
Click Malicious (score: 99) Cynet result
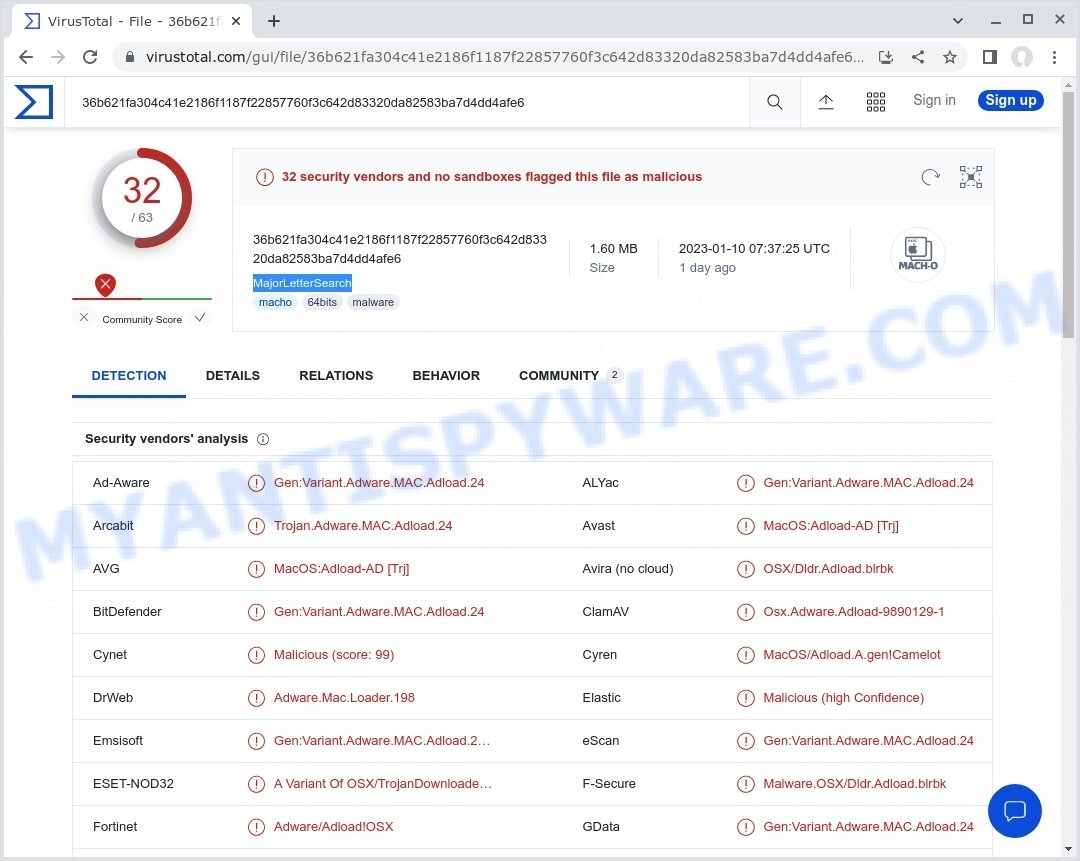(x=334, y=655)
